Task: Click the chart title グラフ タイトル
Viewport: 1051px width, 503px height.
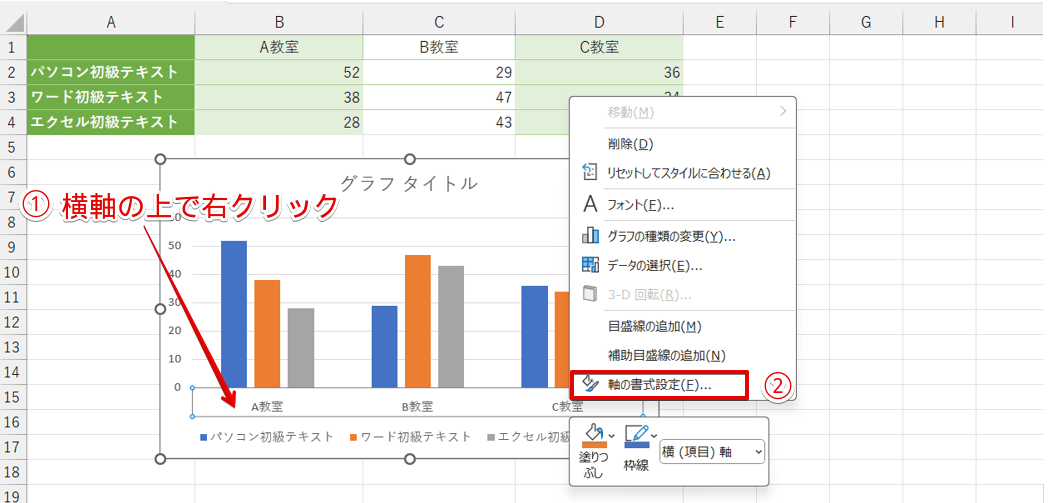Action: [x=408, y=183]
